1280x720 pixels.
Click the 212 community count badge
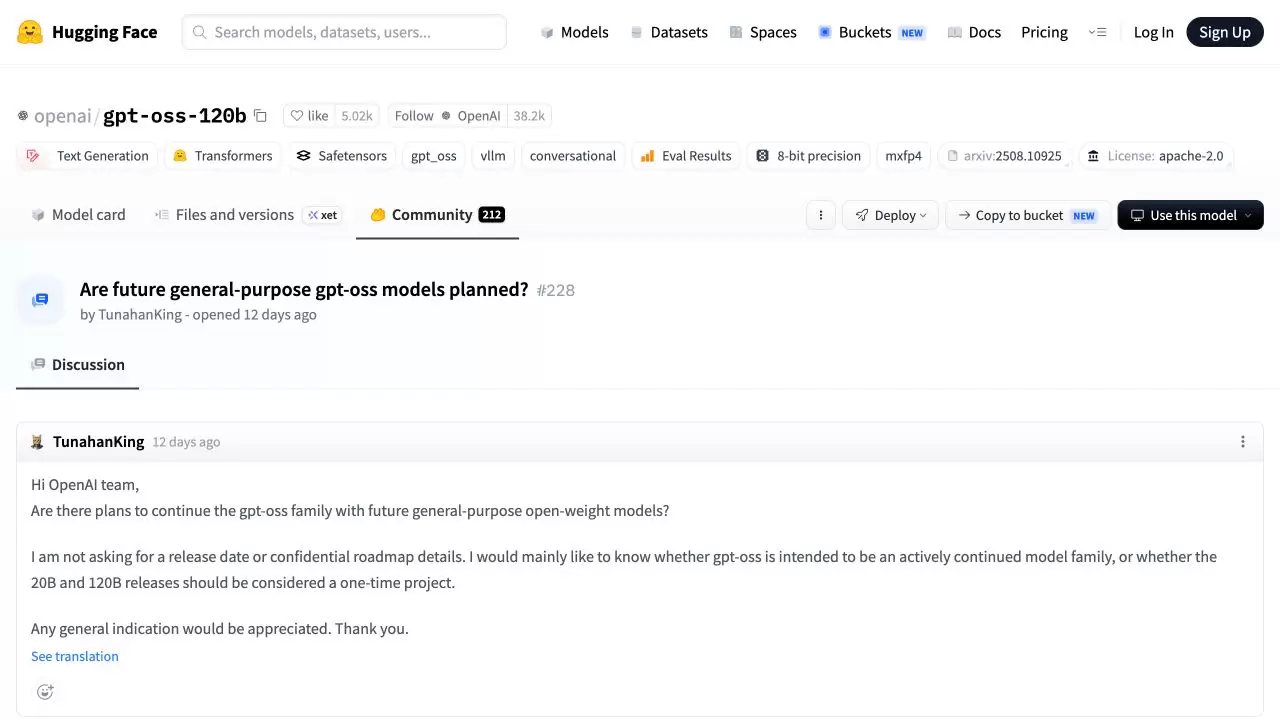pyautogui.click(x=491, y=215)
